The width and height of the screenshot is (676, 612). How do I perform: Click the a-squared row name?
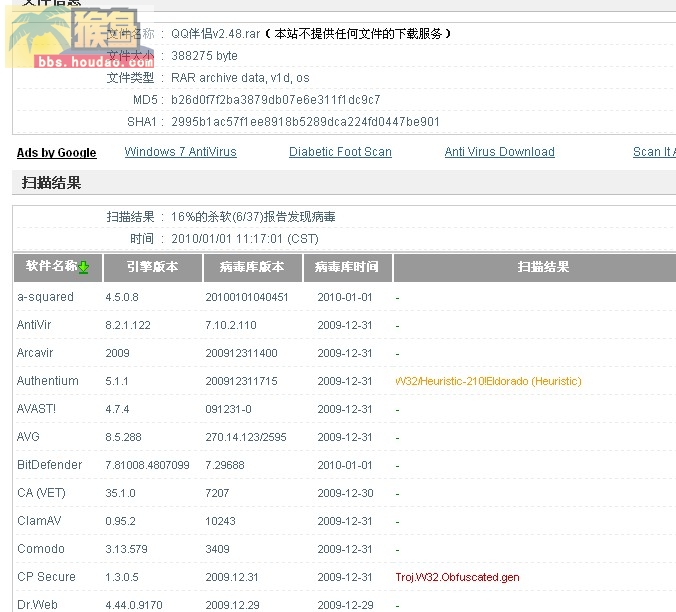pos(45,297)
